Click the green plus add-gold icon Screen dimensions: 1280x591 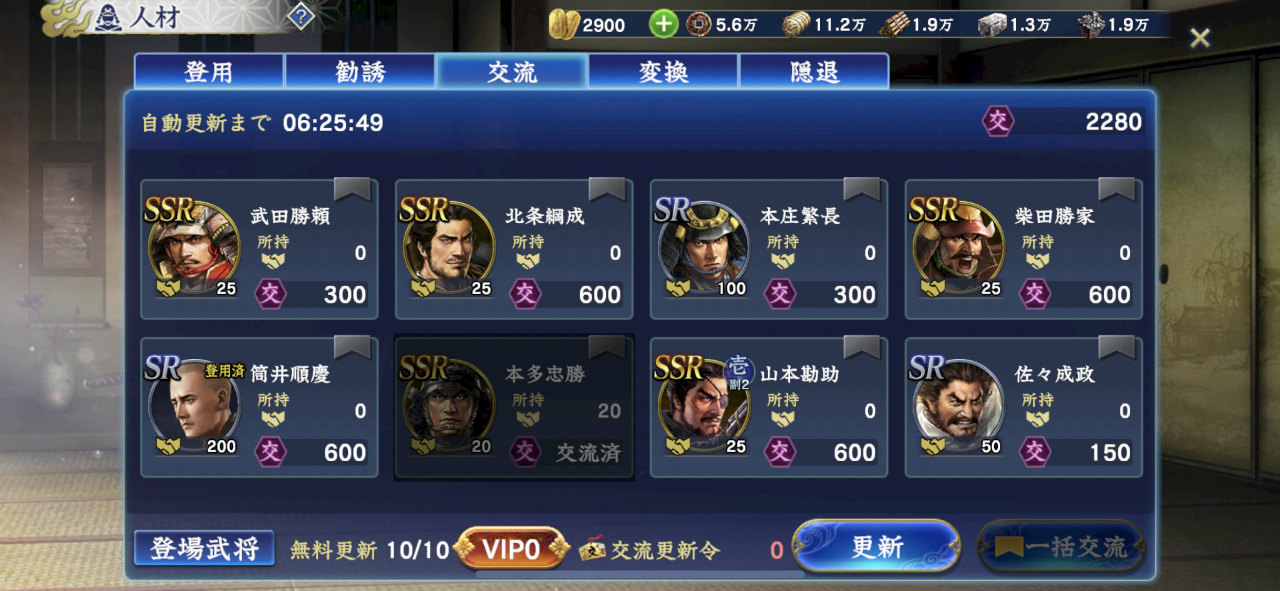(663, 24)
